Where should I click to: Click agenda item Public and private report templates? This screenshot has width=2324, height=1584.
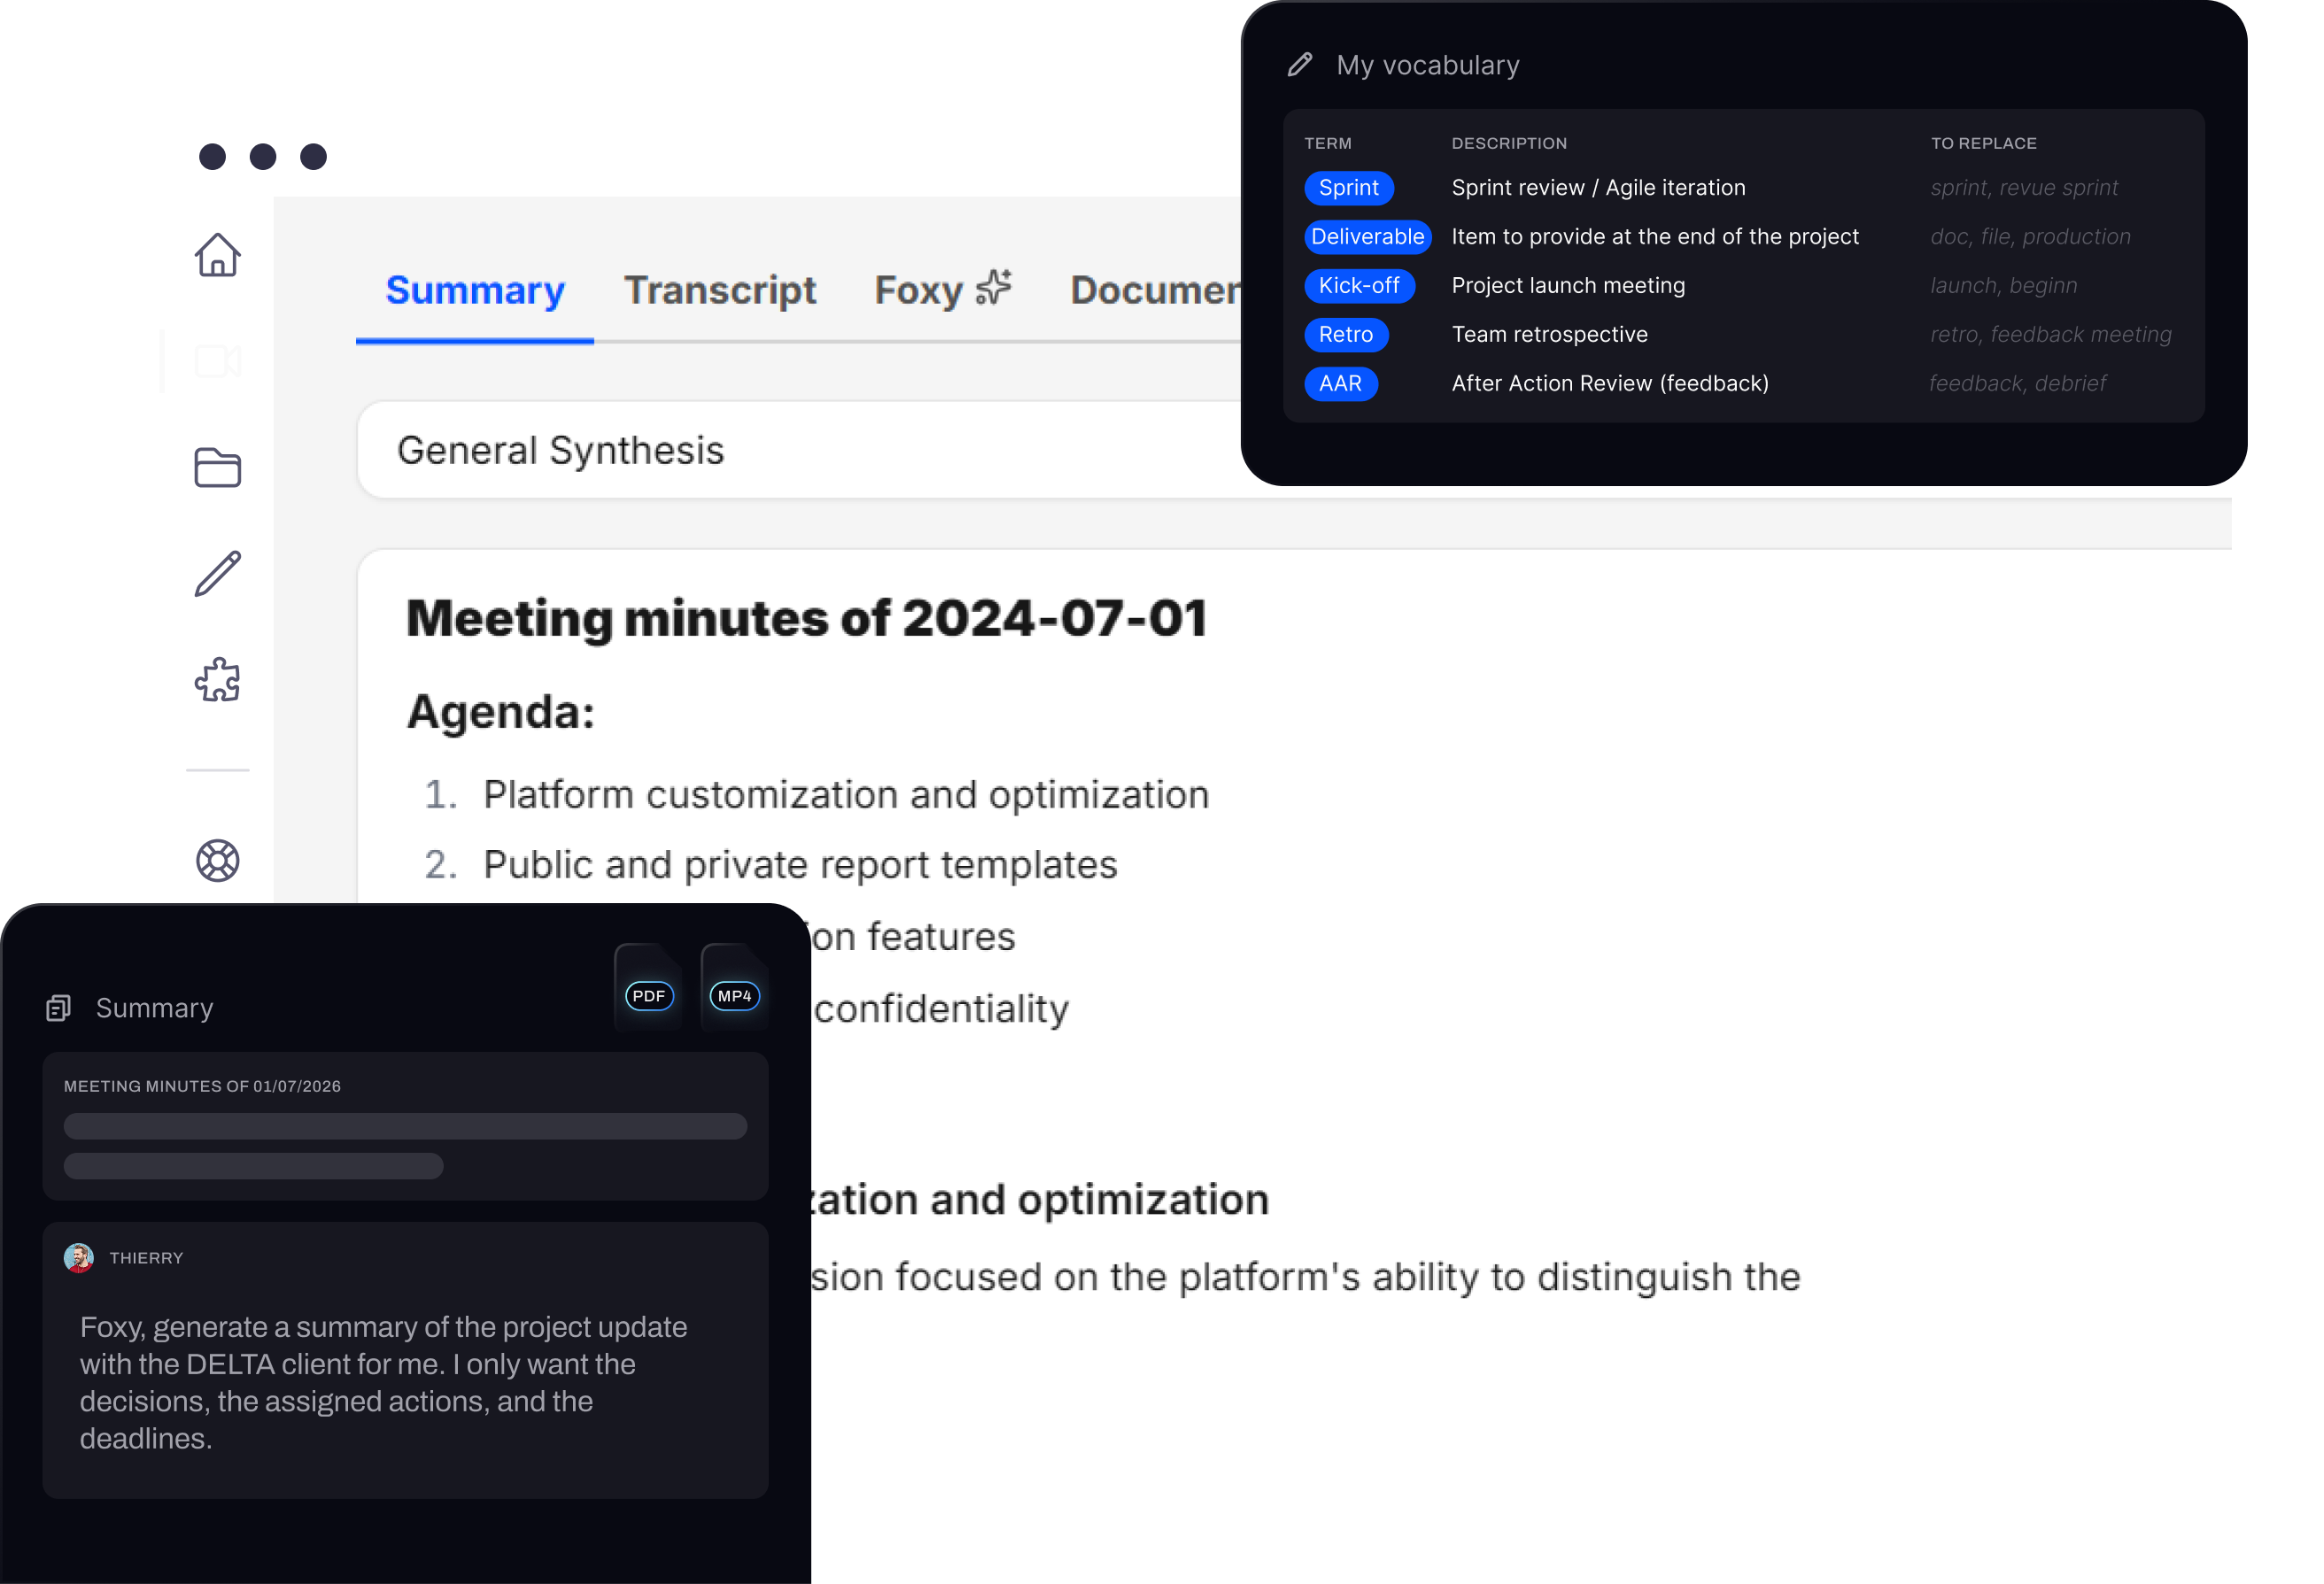point(800,865)
